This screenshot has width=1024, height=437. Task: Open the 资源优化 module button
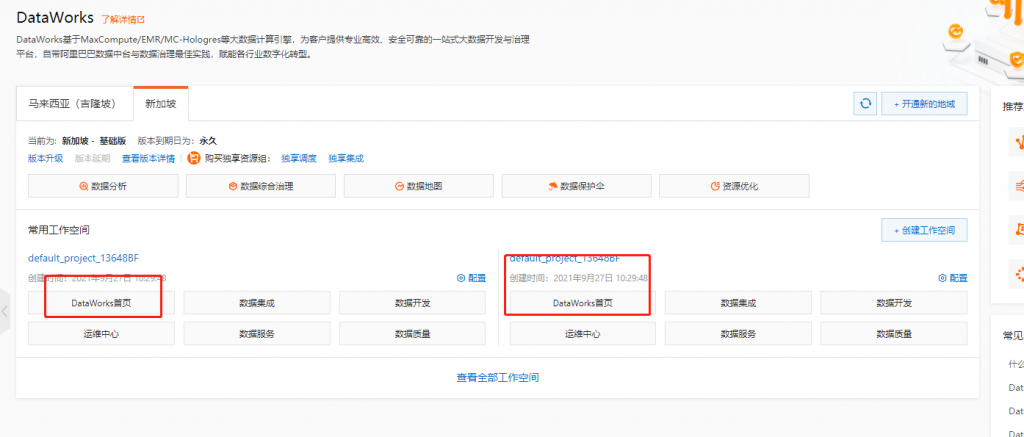tap(734, 186)
